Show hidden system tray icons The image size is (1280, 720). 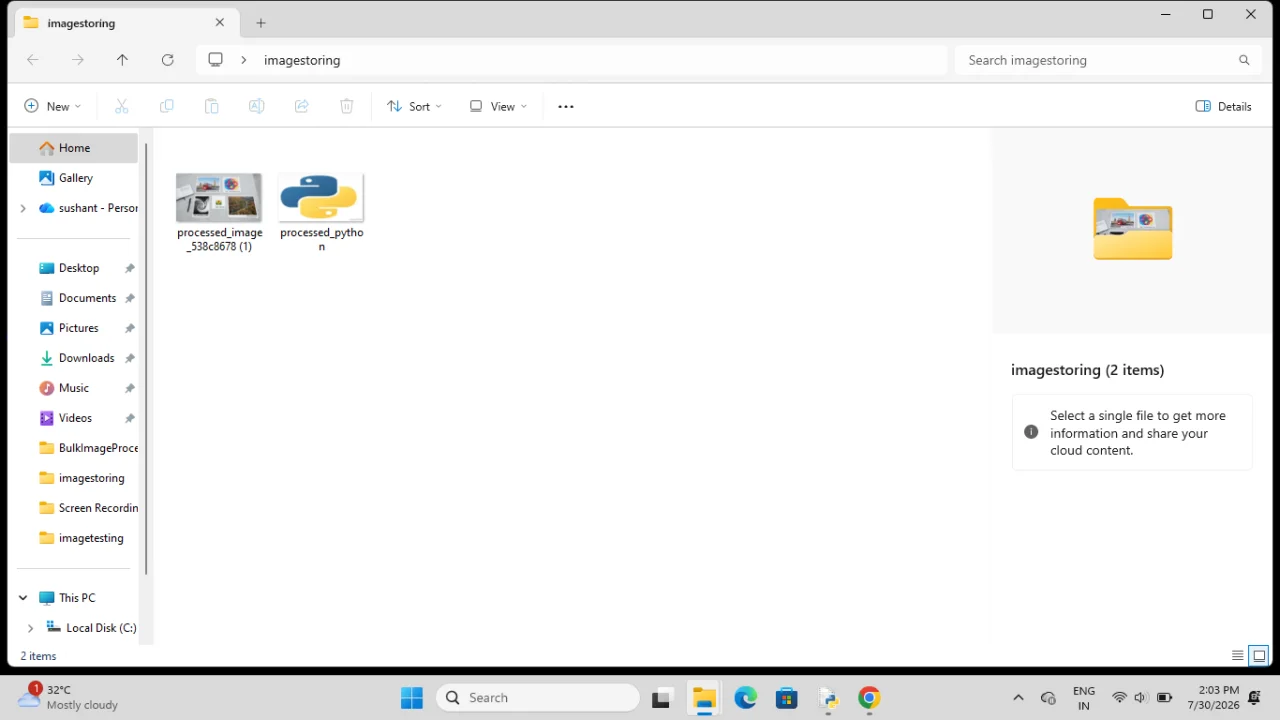[1018, 698]
